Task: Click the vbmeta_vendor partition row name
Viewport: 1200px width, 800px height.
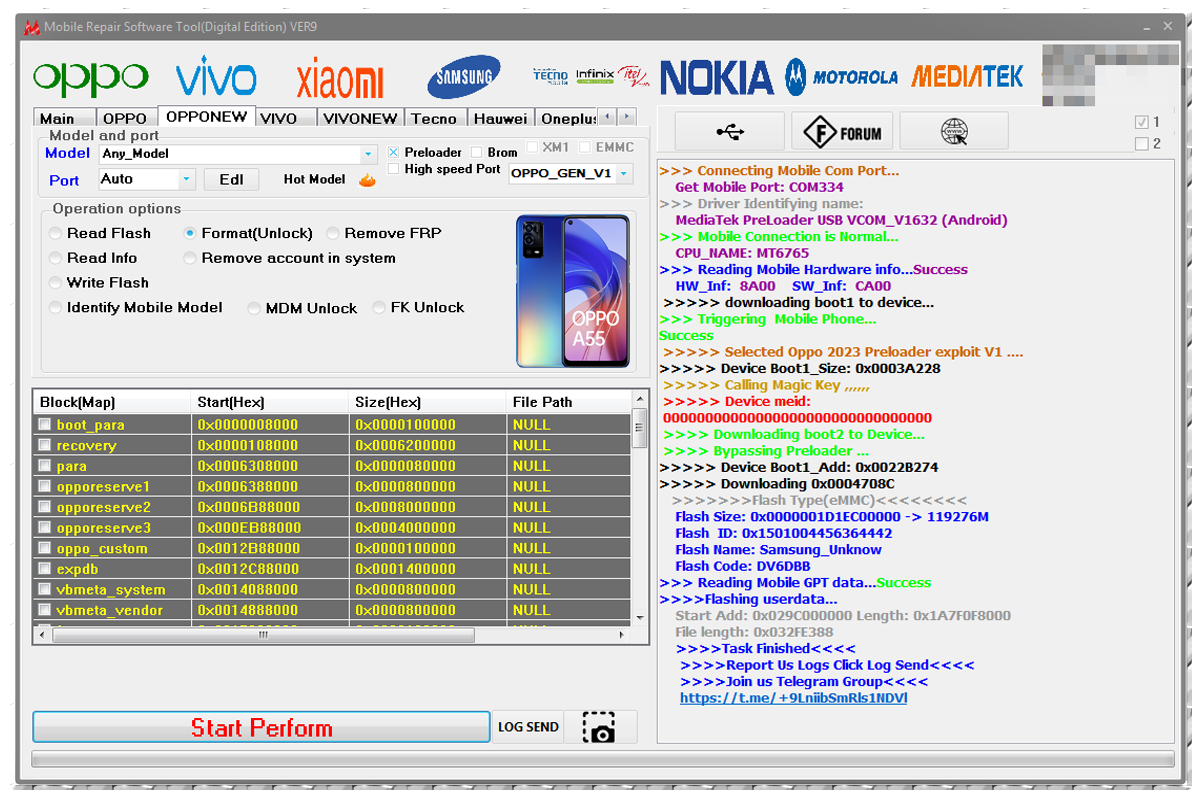Action: (110, 610)
